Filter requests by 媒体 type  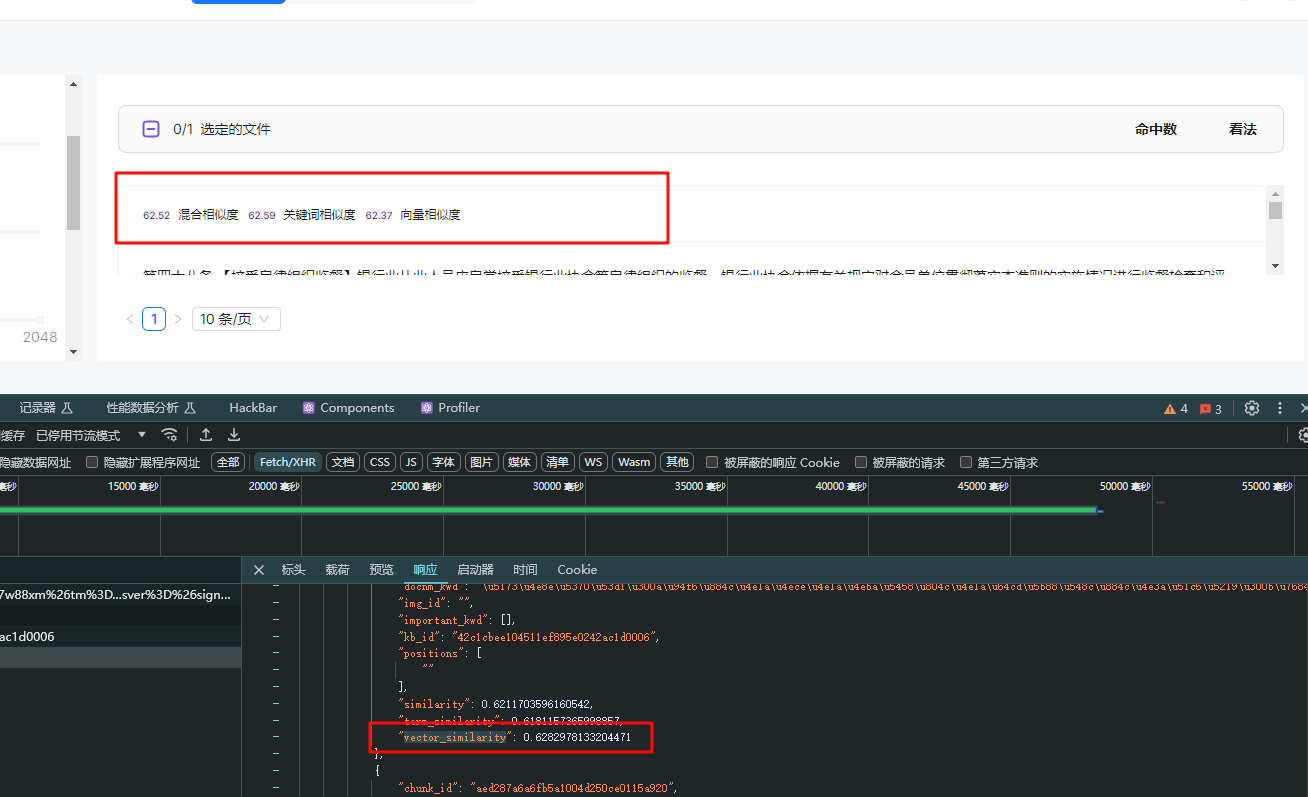(520, 462)
